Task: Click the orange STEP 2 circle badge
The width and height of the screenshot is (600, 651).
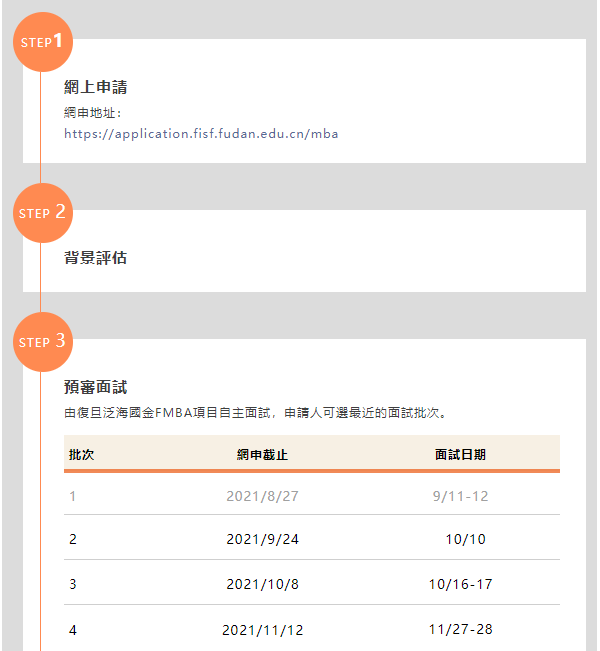Action: tap(42, 213)
